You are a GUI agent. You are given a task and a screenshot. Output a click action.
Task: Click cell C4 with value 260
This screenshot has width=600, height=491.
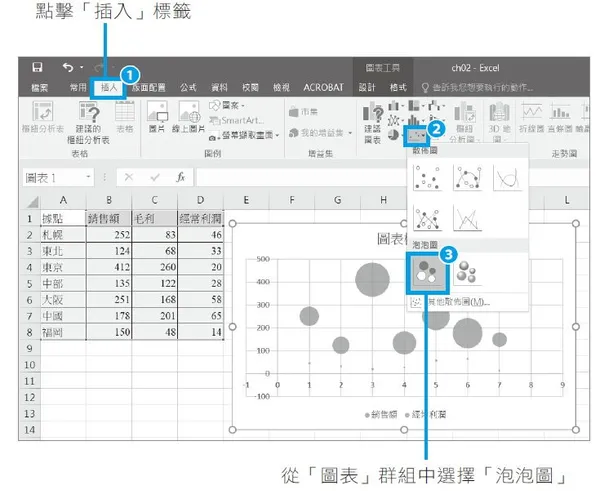tap(155, 267)
